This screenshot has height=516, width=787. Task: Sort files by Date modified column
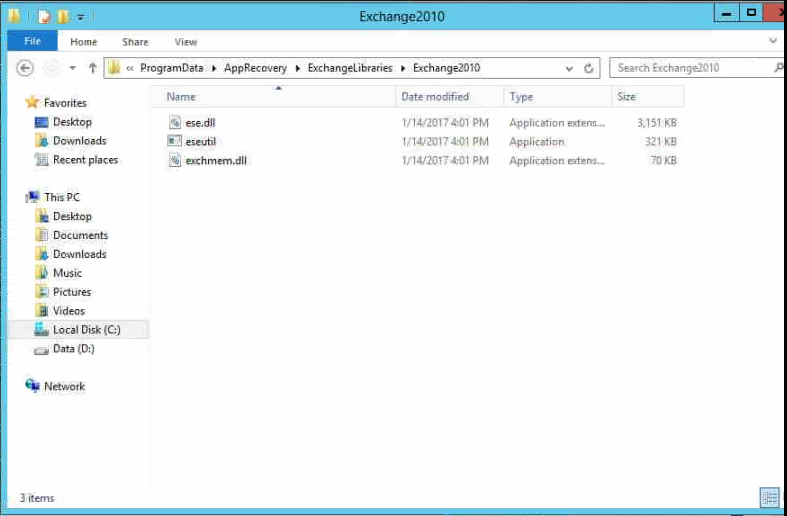tap(450, 96)
